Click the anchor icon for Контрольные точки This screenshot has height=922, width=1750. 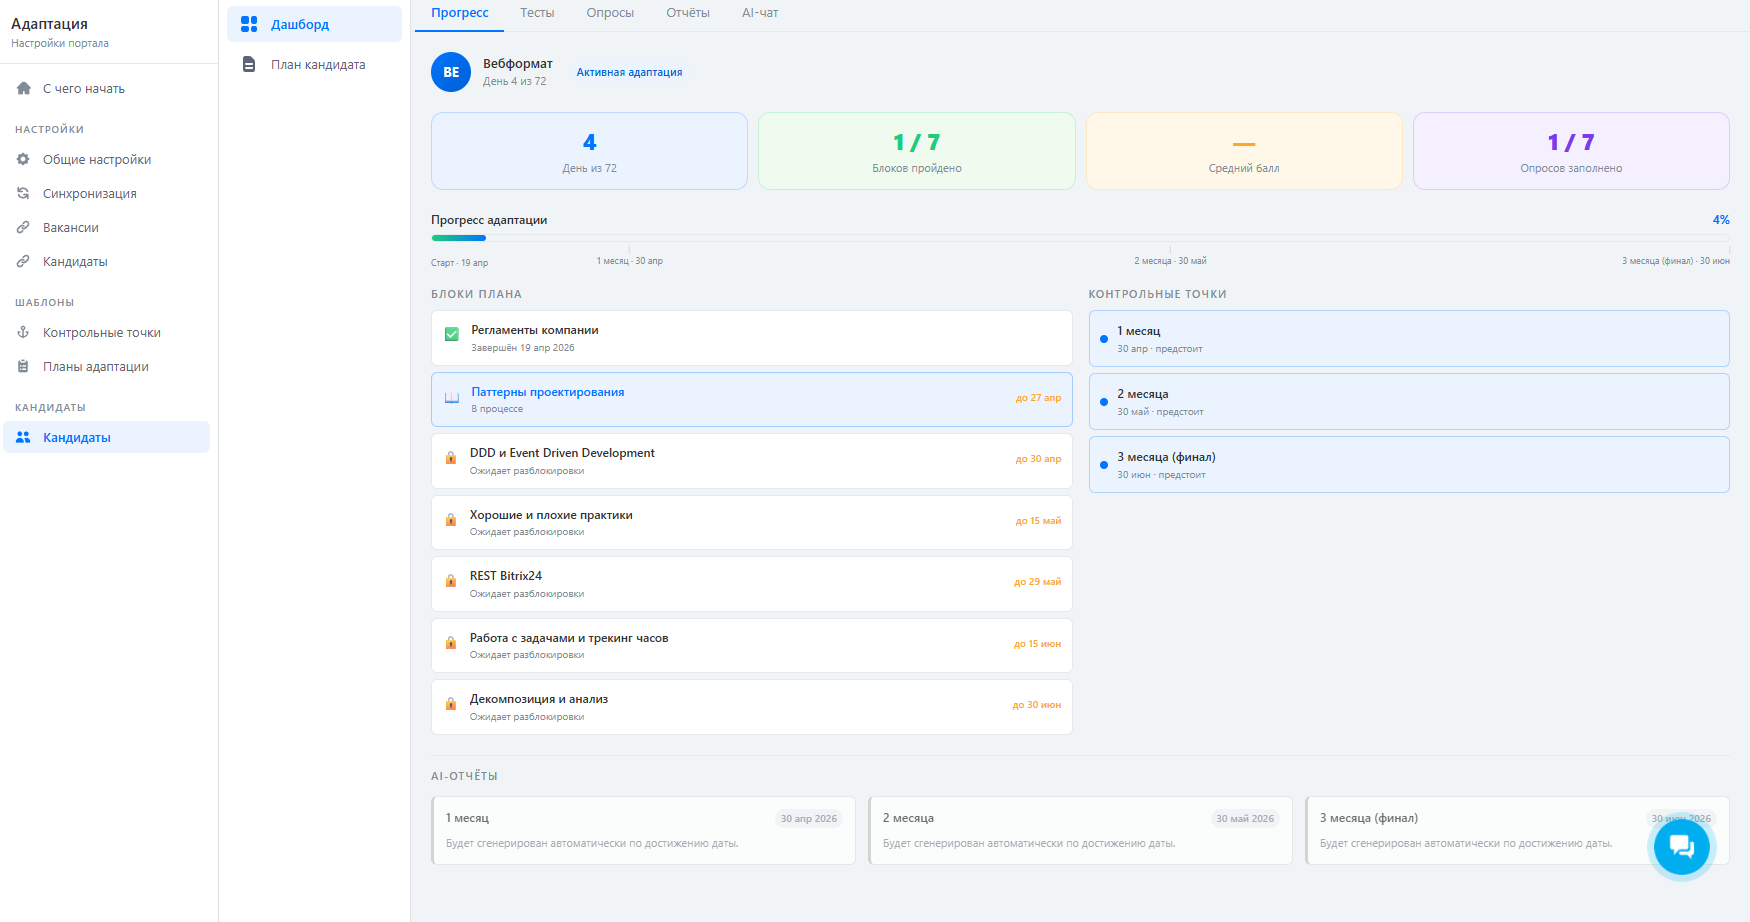(23, 333)
